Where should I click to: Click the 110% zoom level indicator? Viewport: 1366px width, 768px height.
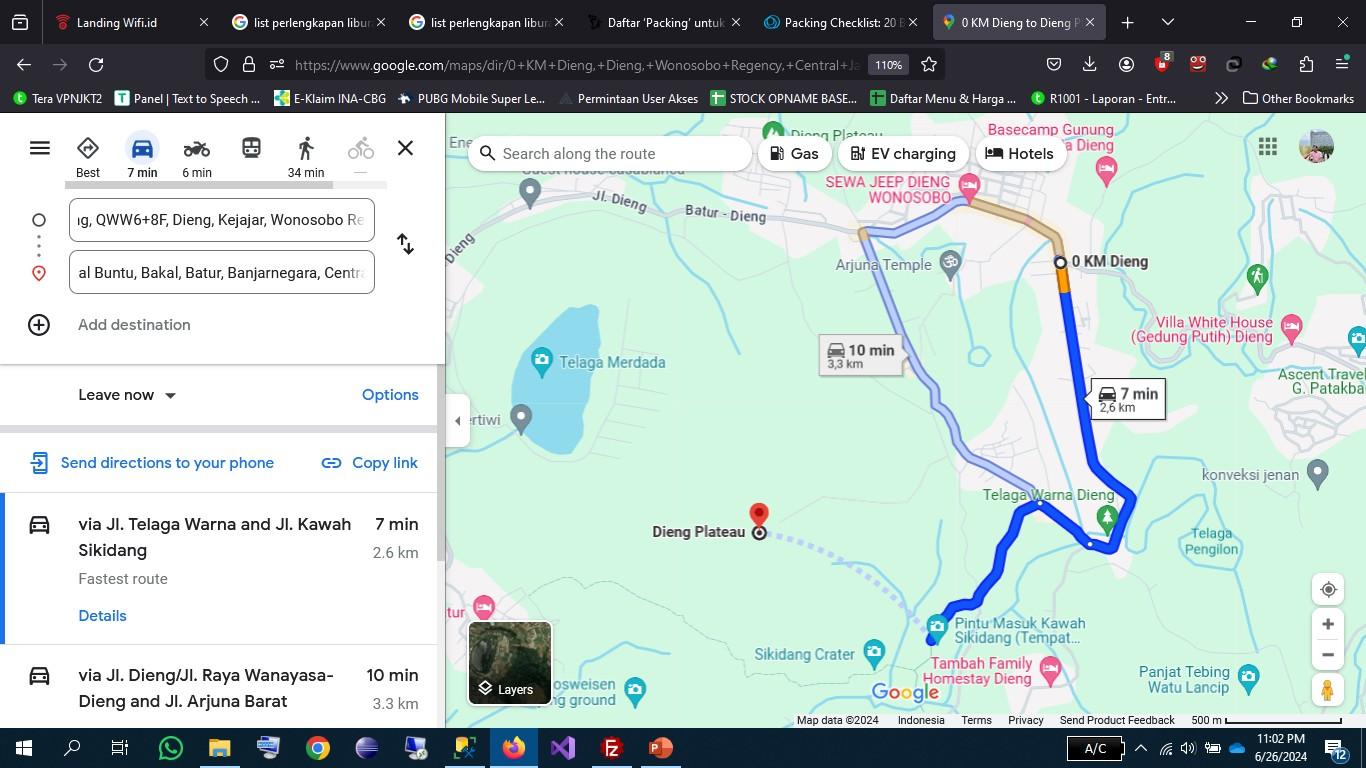[x=888, y=65]
